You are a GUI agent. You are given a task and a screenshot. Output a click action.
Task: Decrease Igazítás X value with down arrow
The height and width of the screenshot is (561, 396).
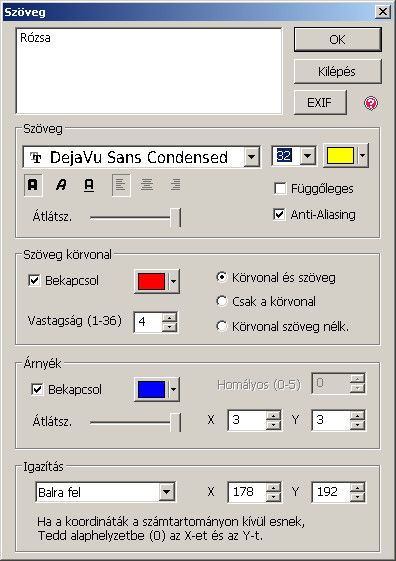pos(274,497)
